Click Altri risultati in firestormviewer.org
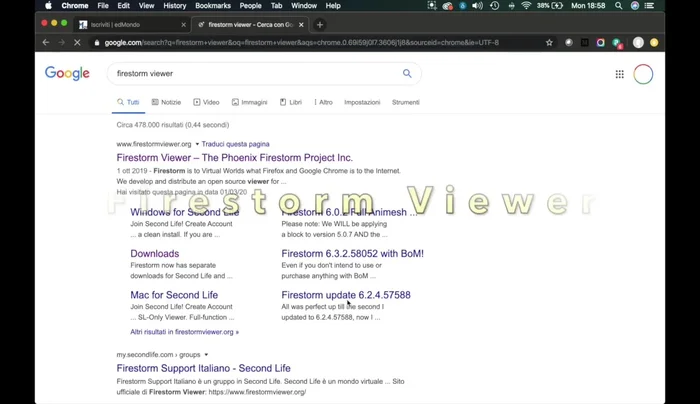700x404 pixels. (184, 332)
